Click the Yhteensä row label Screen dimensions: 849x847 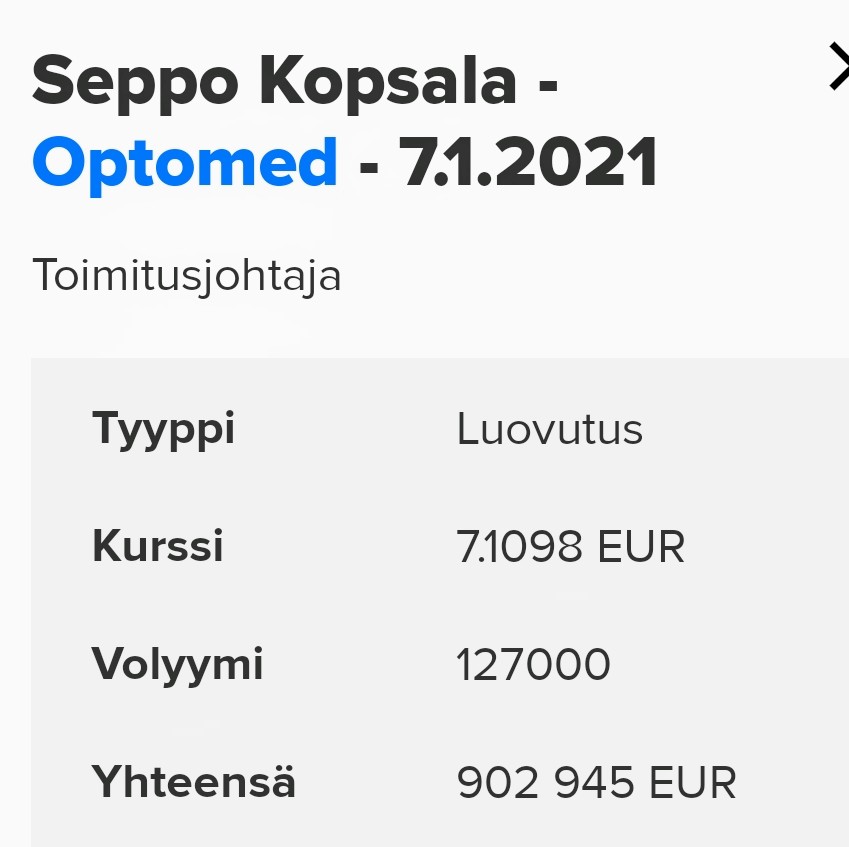194,782
